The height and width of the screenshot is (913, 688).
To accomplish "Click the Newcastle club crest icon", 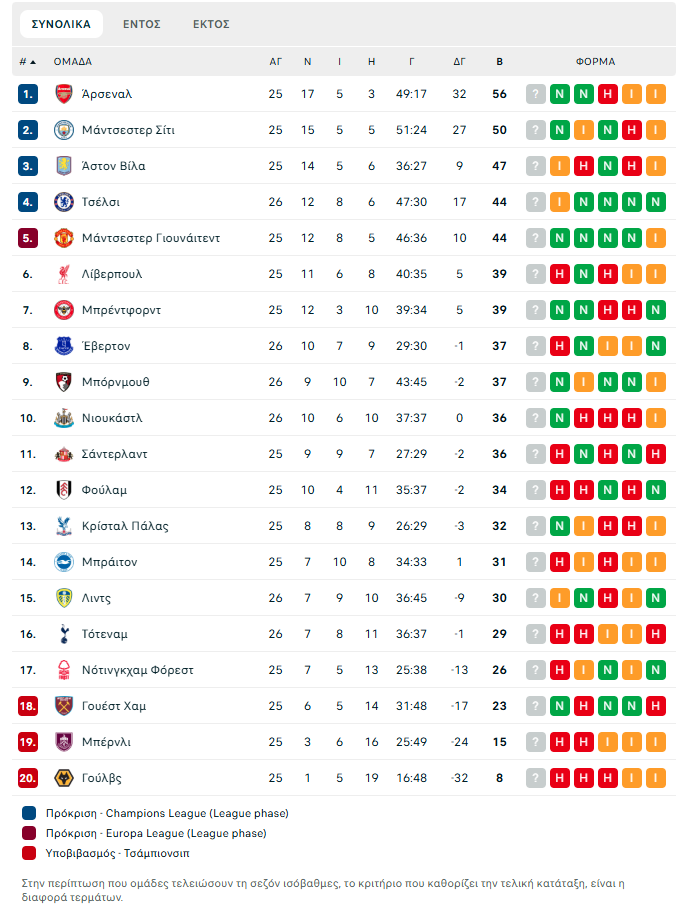I will 64,418.
